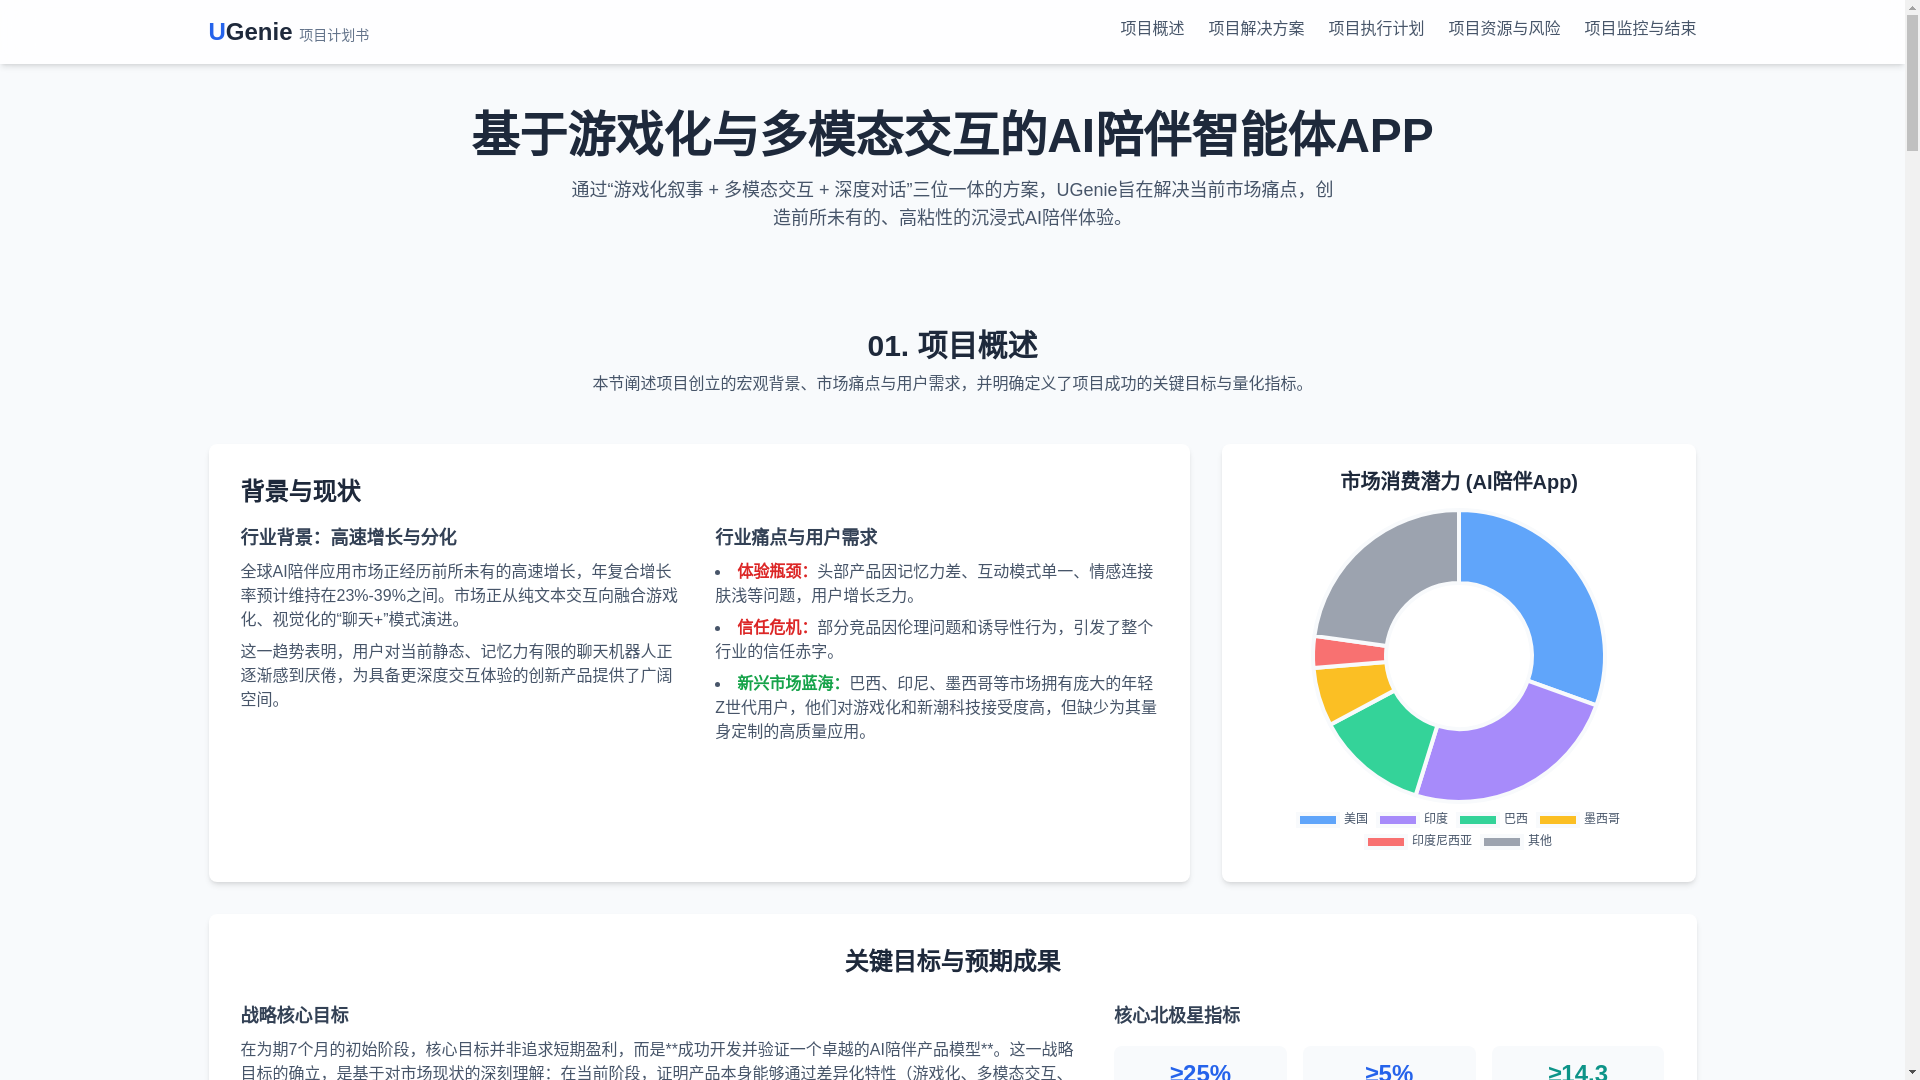This screenshot has width=1920, height=1080.
Task: Click the 关键目标与预期成果 heading
Action: [952, 961]
